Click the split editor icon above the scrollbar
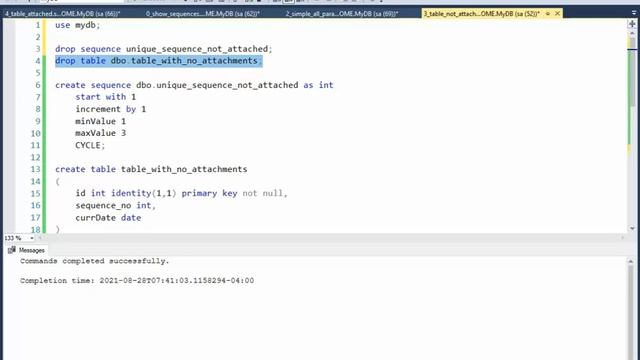Image resolution: width=640 pixels, height=360 pixels. coord(632,24)
